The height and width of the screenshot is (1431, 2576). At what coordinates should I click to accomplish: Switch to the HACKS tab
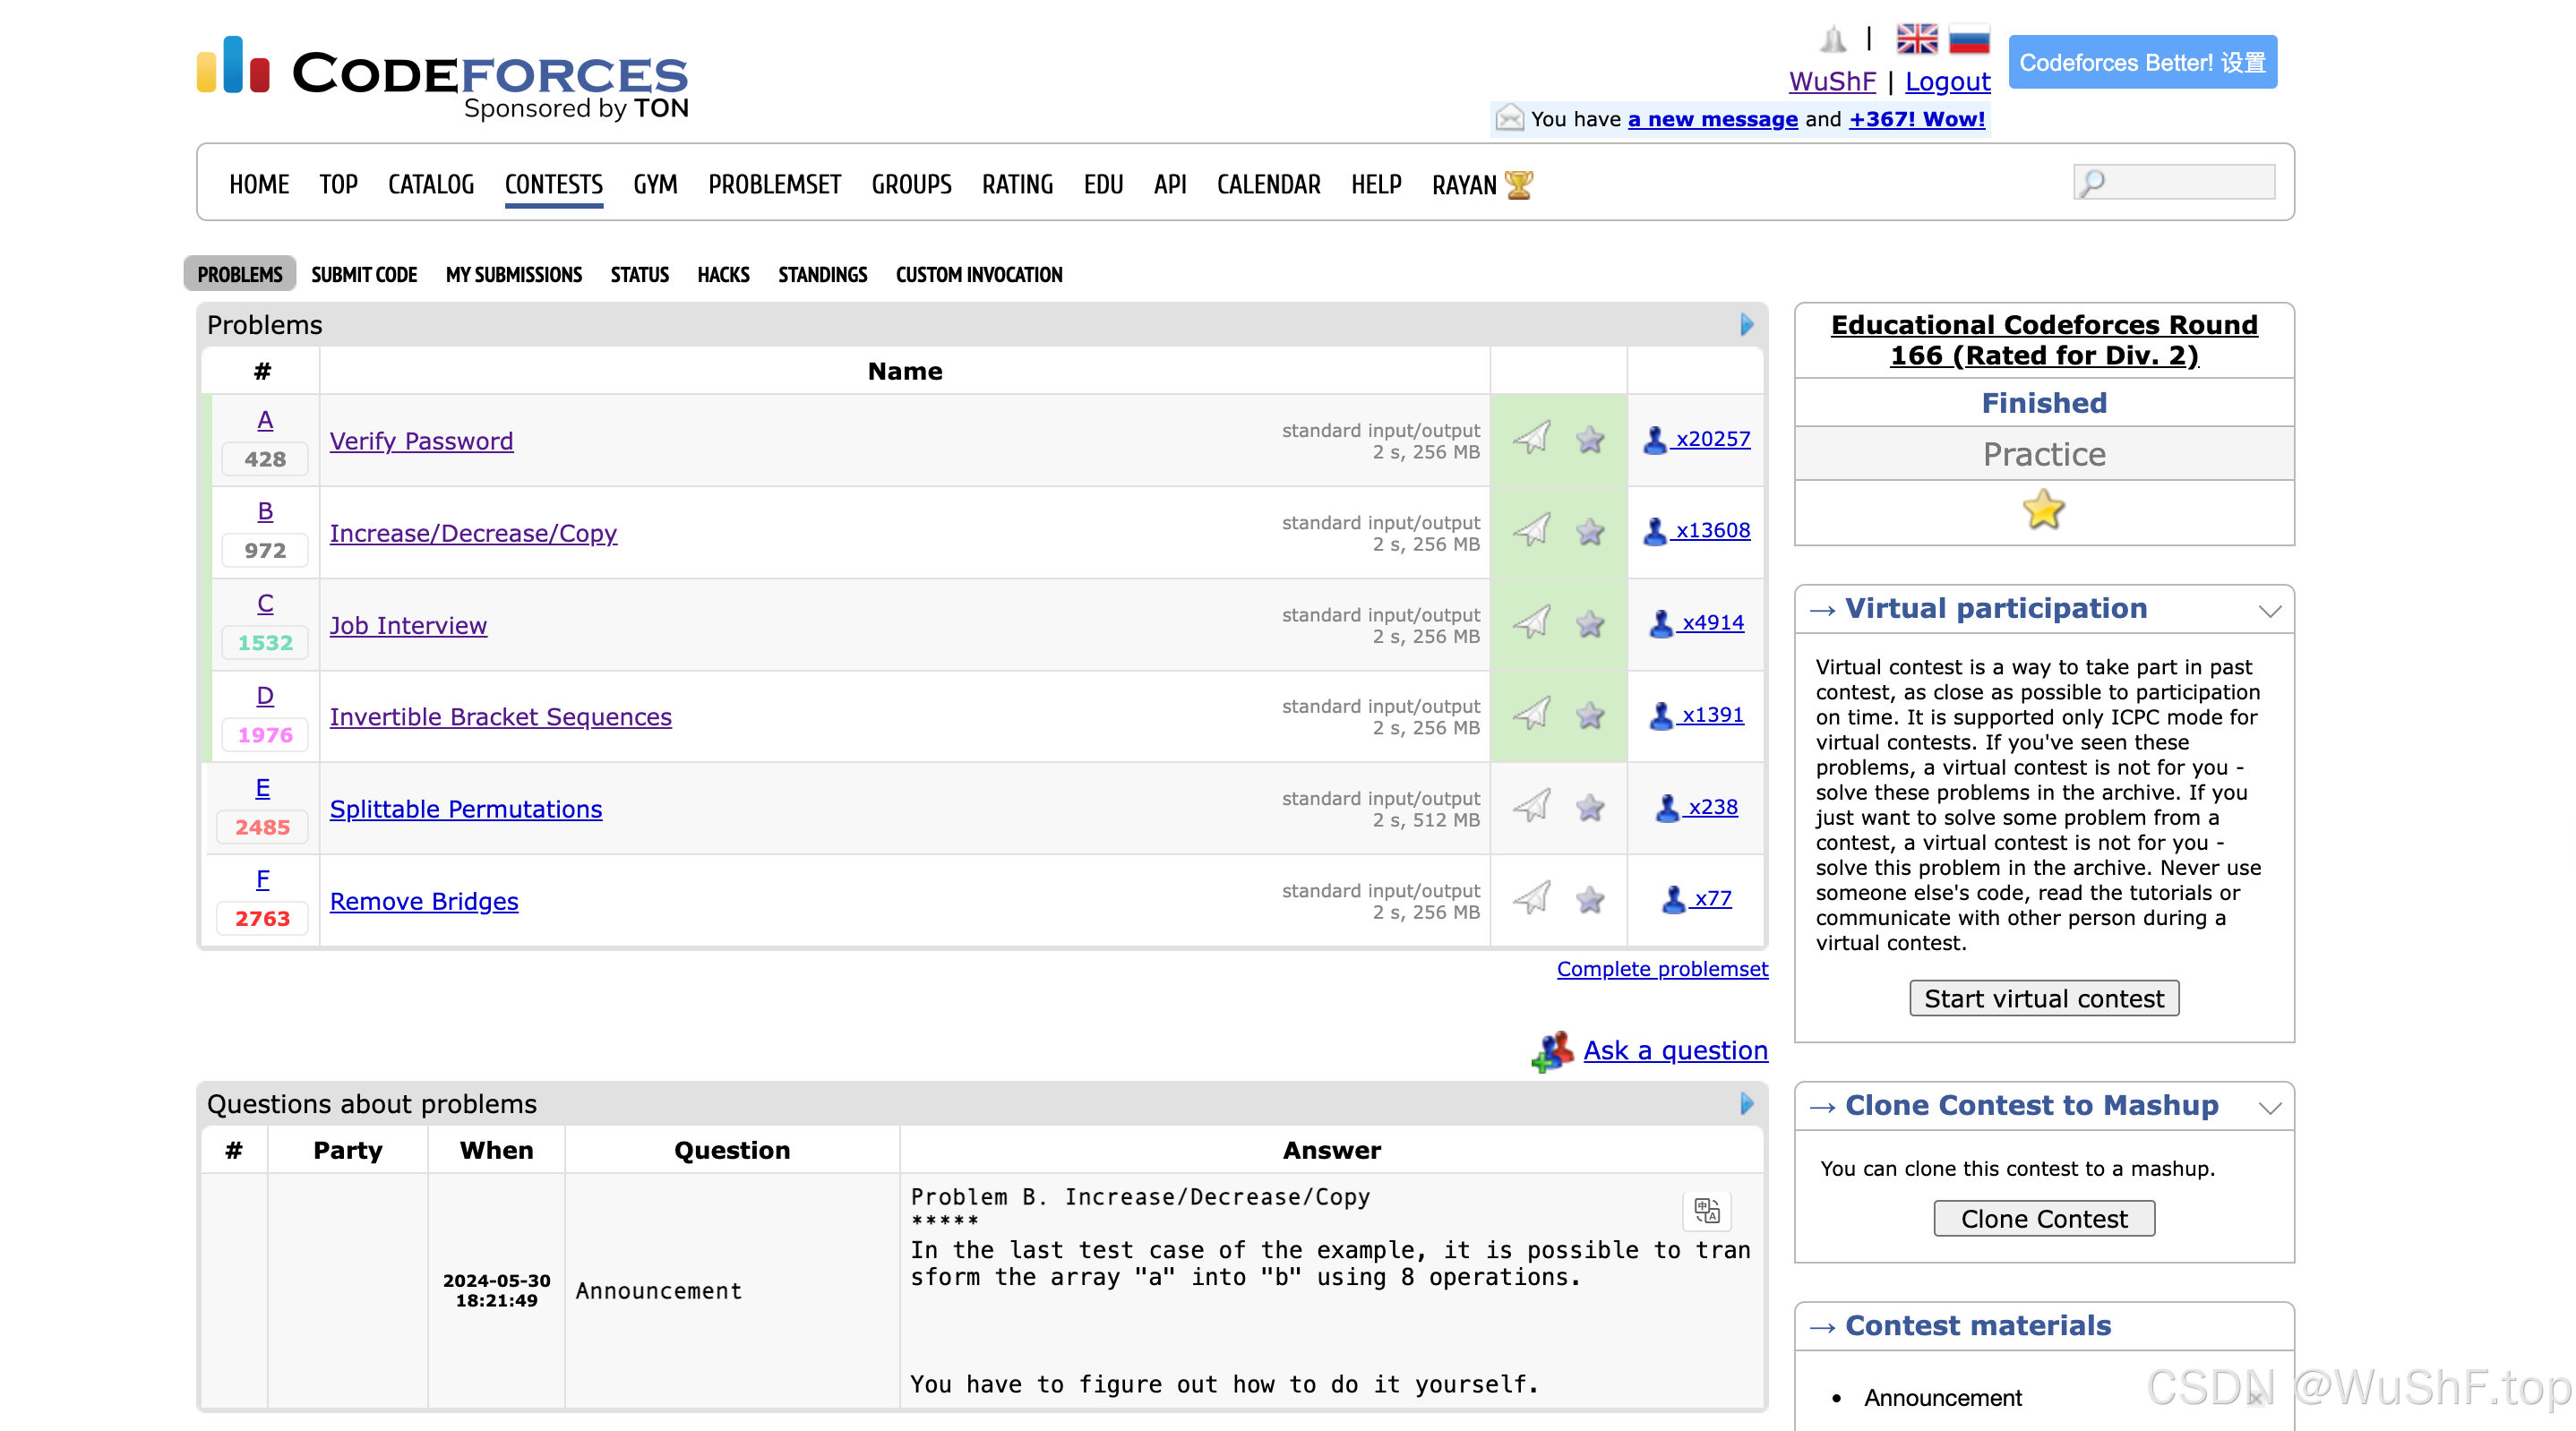pyautogui.click(x=723, y=274)
